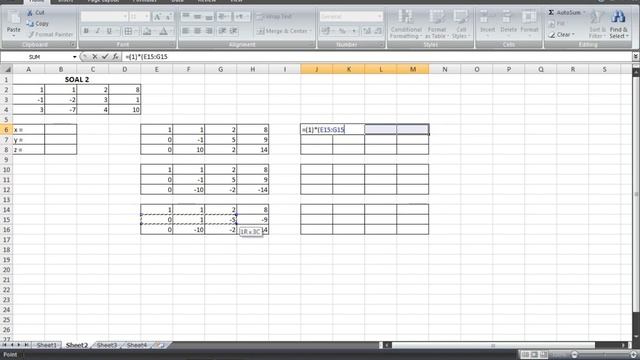Open the font name dropdown

tap(125, 17)
